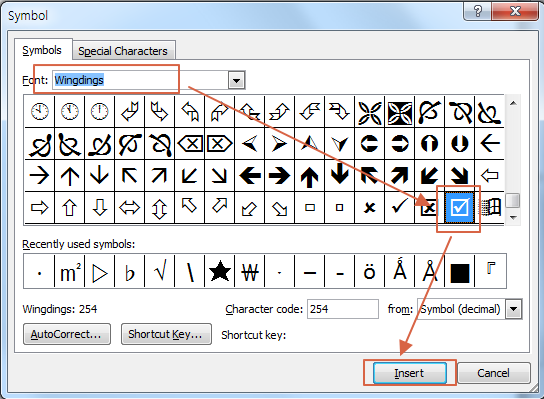Insert recent black square symbol
The width and height of the screenshot is (544, 399).
tap(459, 271)
